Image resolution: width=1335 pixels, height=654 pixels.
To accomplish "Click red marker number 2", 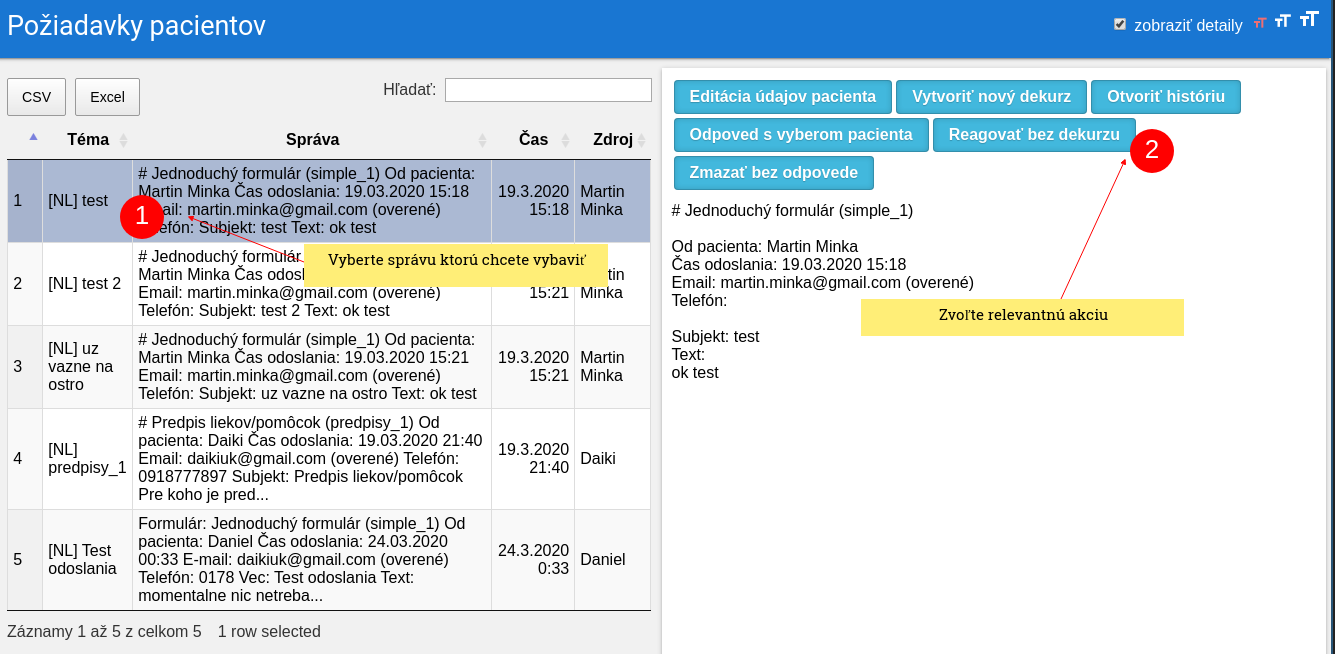I will point(1151,151).
